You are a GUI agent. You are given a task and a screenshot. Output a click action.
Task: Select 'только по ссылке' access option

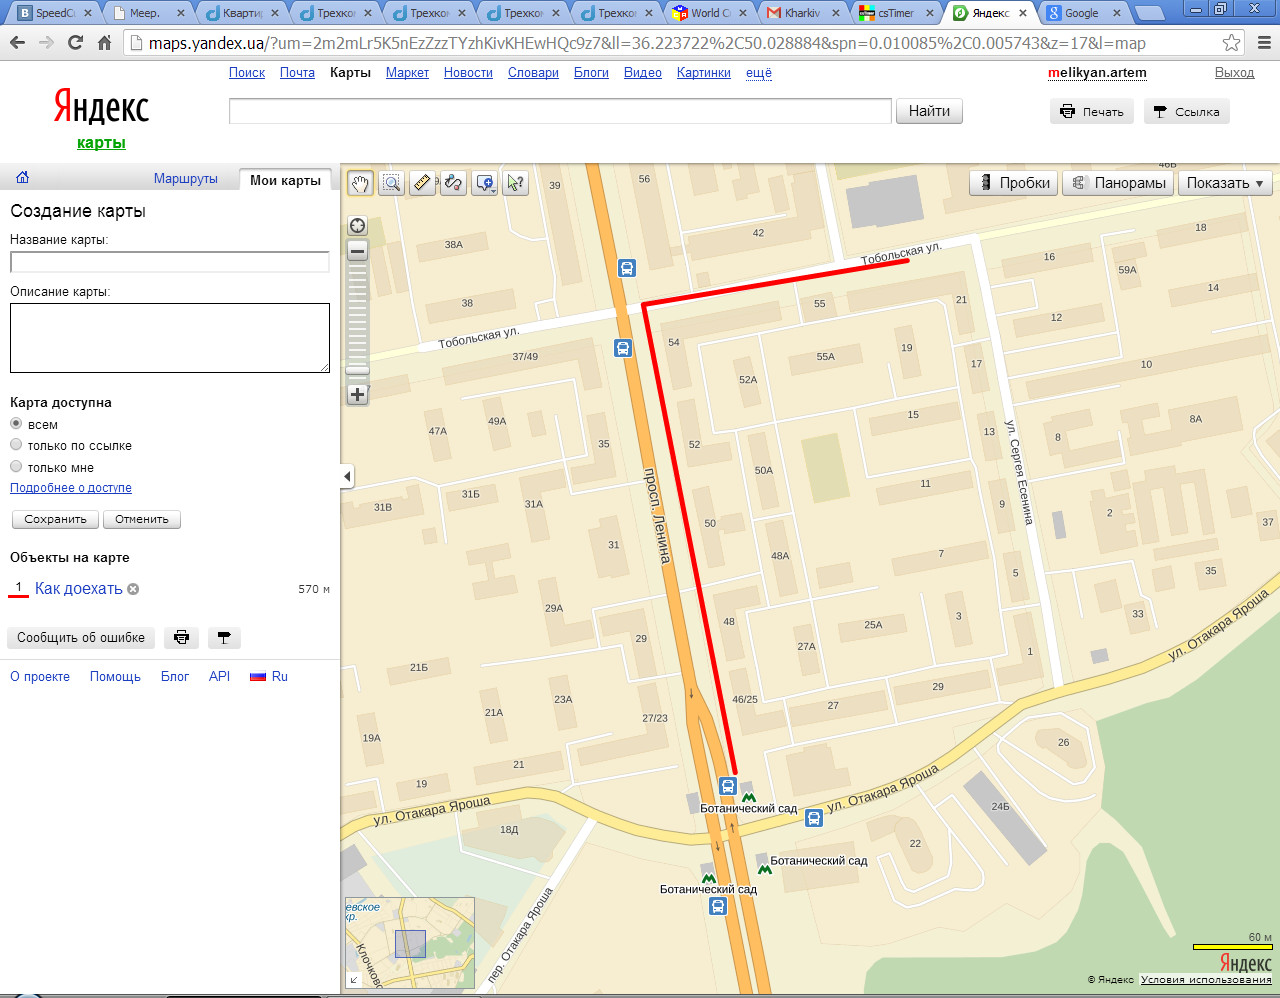click(16, 444)
